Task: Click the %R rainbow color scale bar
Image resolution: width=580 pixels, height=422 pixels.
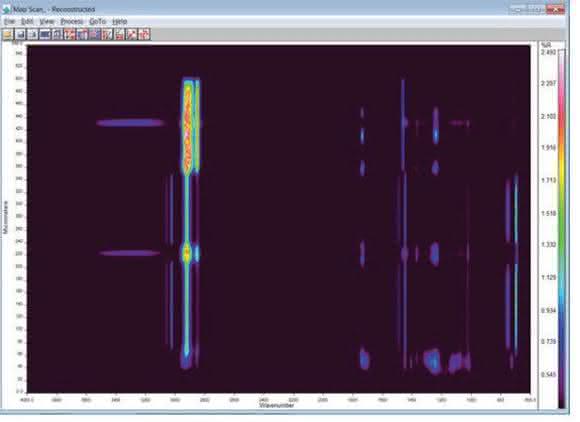Action: (562, 229)
